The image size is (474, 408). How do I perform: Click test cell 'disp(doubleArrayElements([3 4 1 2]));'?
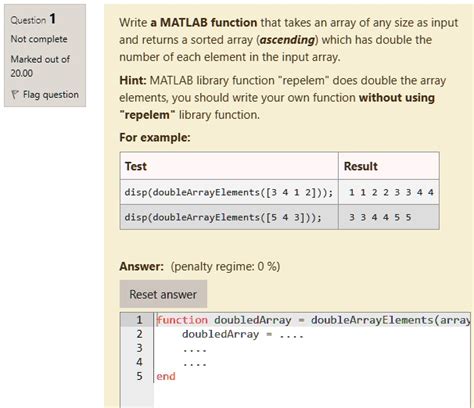[229, 192]
